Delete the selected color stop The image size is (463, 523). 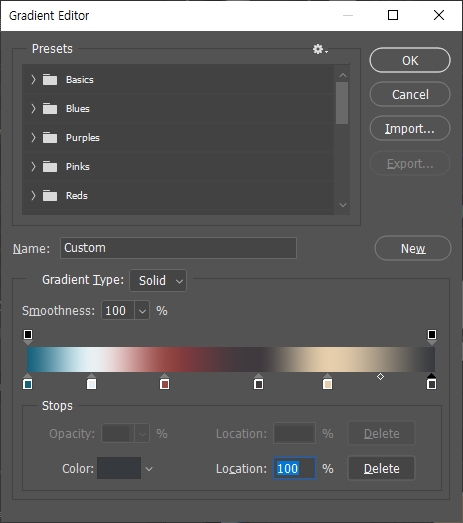382,468
